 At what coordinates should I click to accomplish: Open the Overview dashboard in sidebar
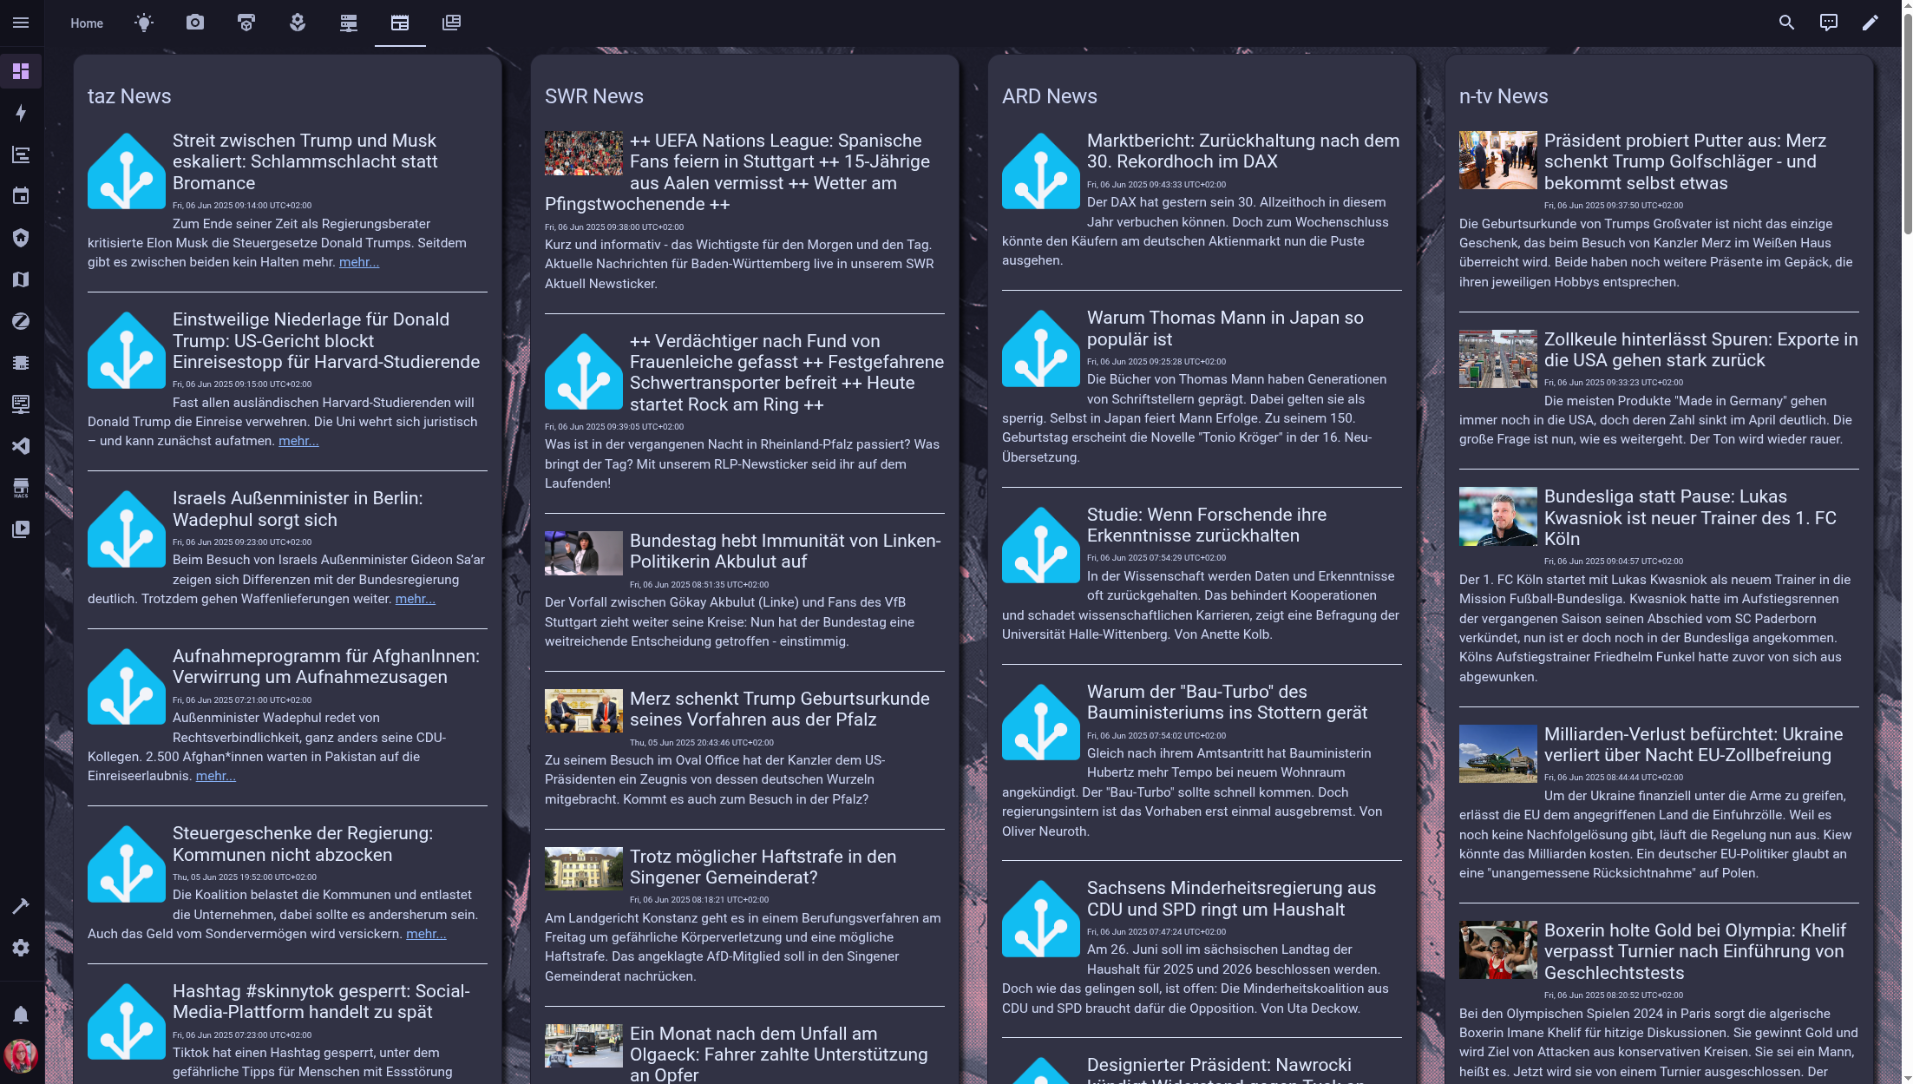(x=21, y=71)
